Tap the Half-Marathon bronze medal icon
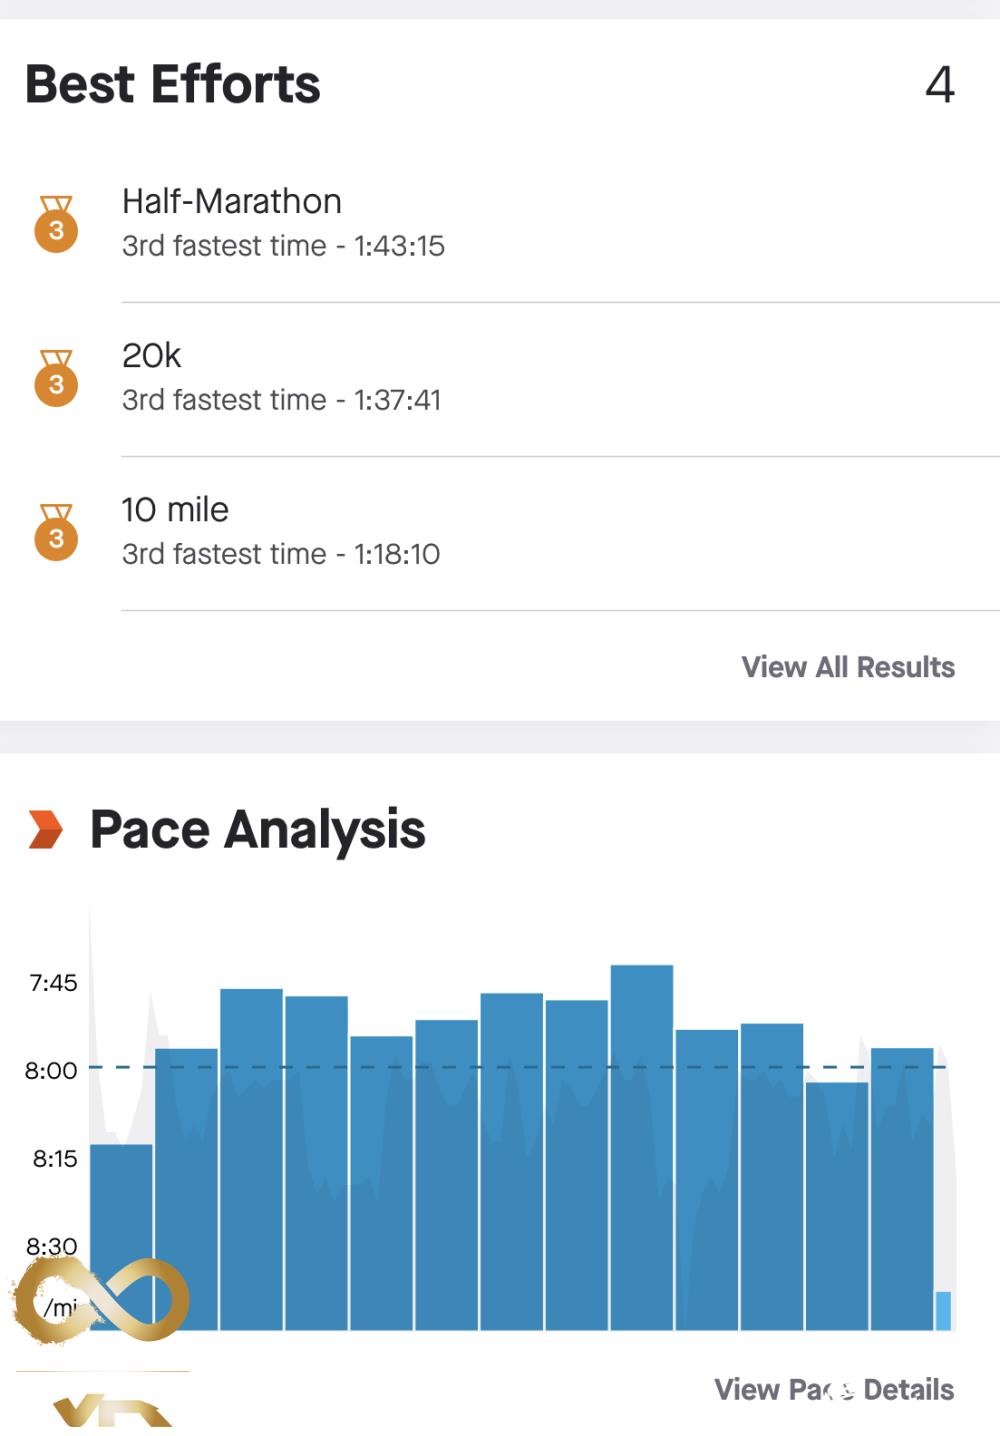This screenshot has width=1000, height=1436. pyautogui.click(x=56, y=224)
